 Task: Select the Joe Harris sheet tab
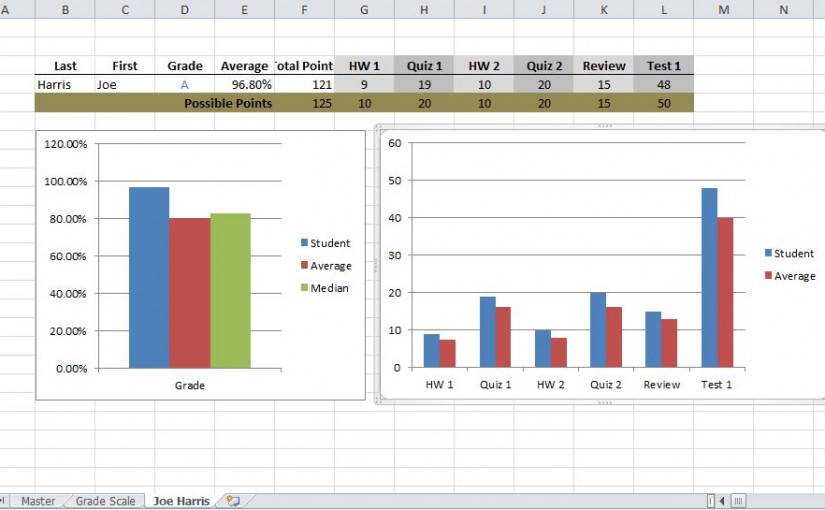pyautogui.click(x=181, y=501)
